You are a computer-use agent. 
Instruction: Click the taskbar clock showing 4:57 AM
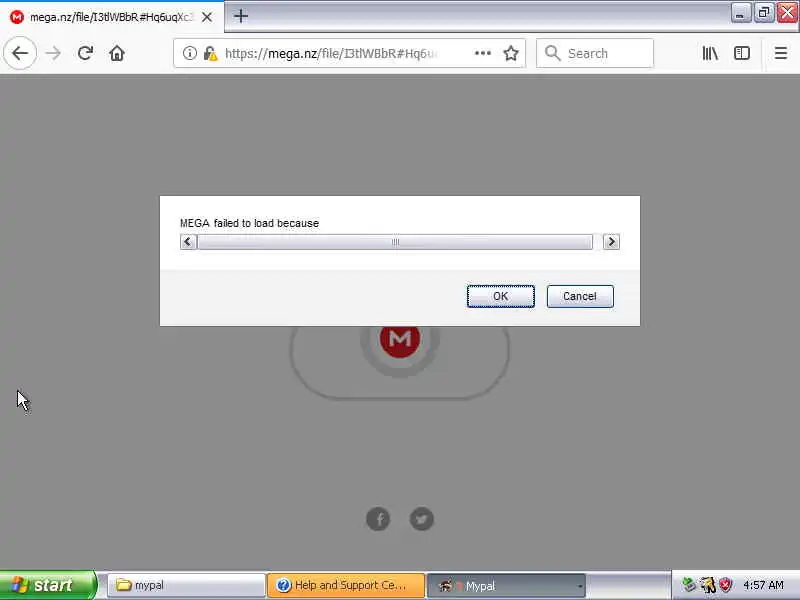point(763,585)
